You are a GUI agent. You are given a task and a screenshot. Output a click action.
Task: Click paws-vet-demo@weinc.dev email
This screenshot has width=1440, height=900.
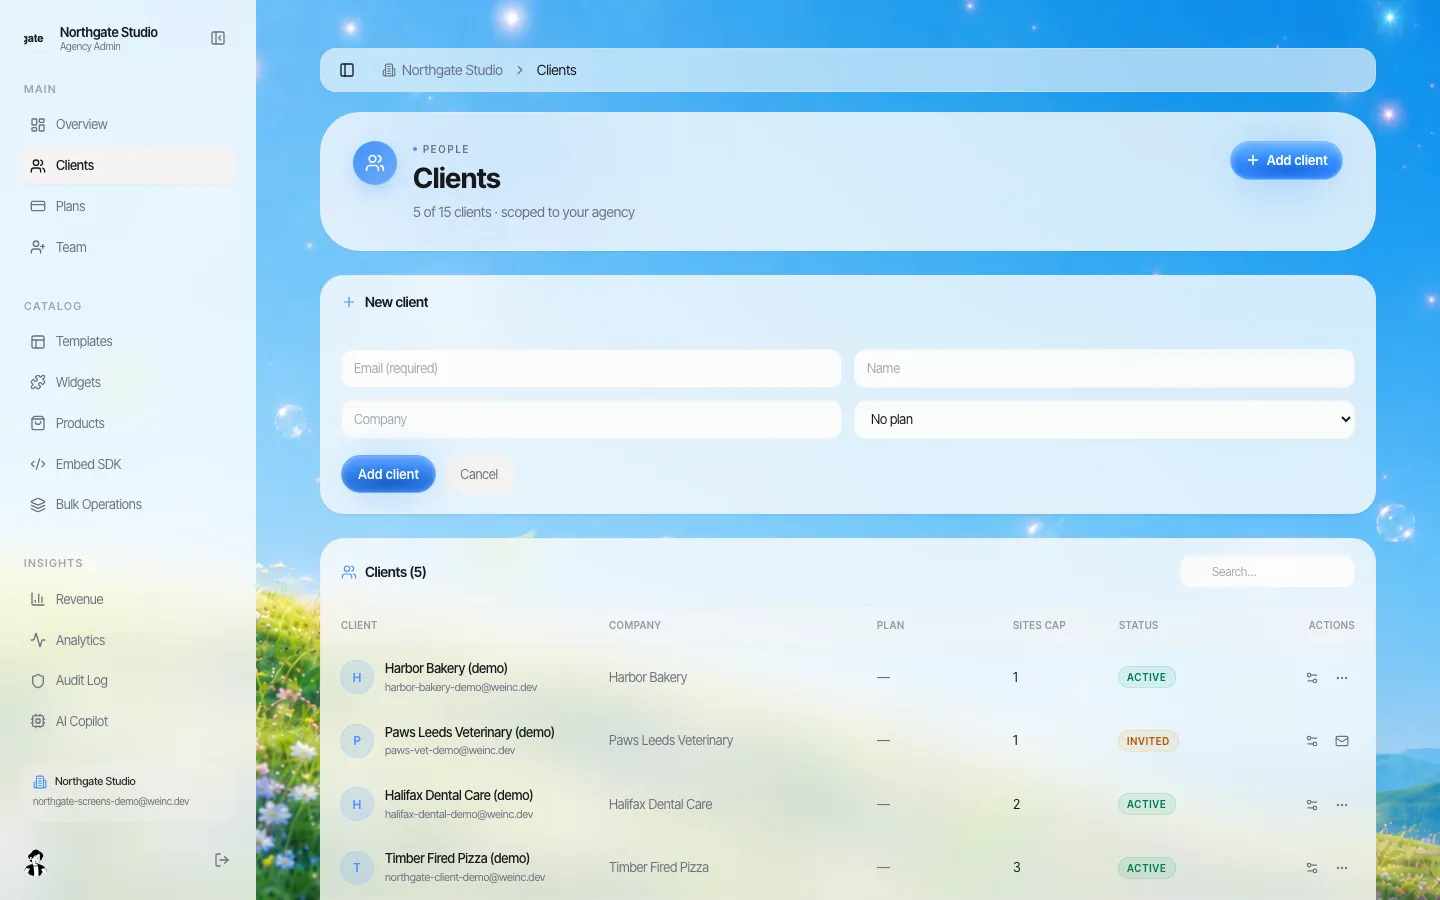click(450, 750)
